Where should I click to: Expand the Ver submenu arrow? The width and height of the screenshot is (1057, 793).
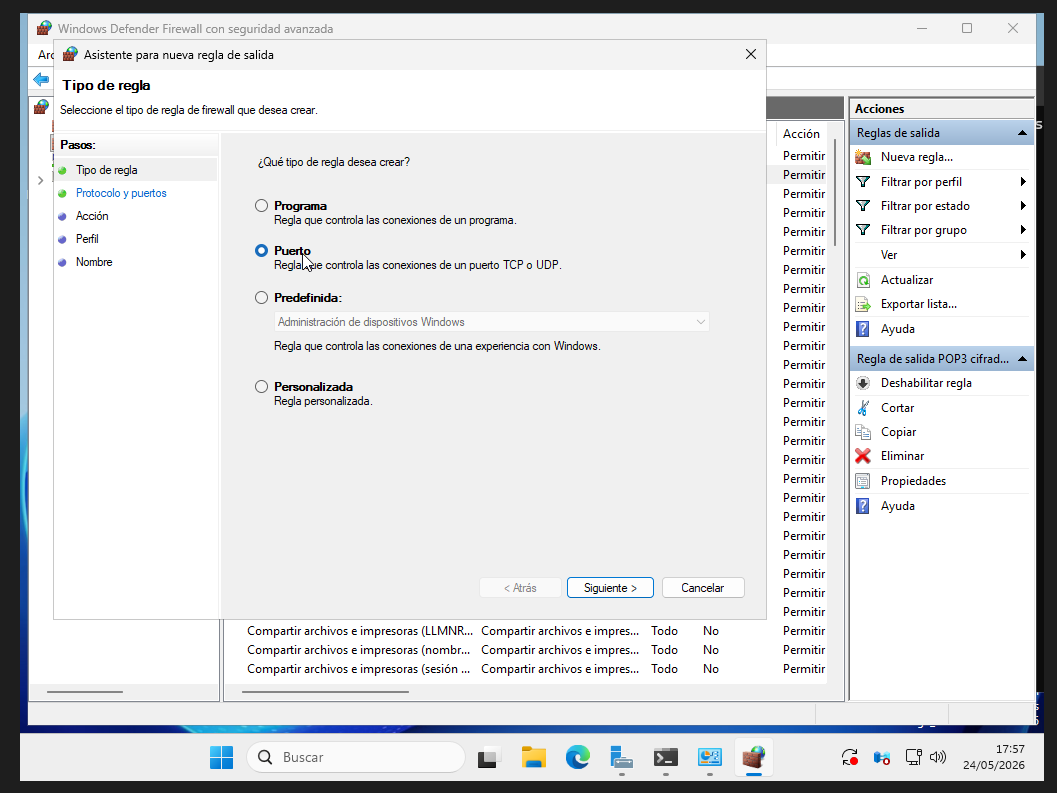click(1023, 254)
